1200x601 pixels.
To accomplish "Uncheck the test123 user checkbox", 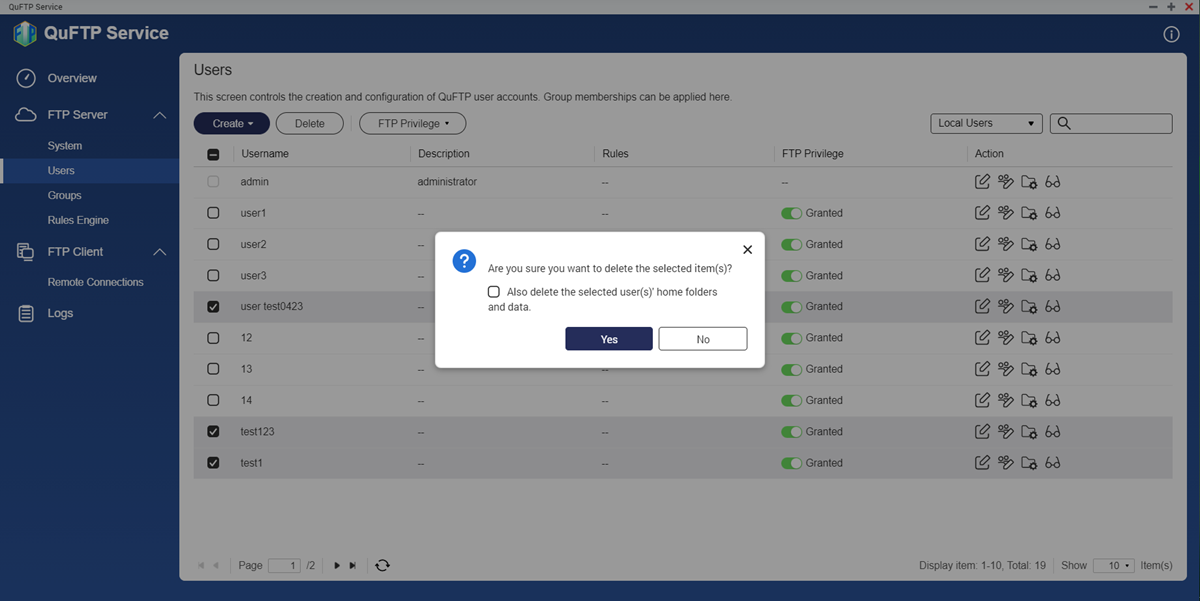I will click(213, 432).
